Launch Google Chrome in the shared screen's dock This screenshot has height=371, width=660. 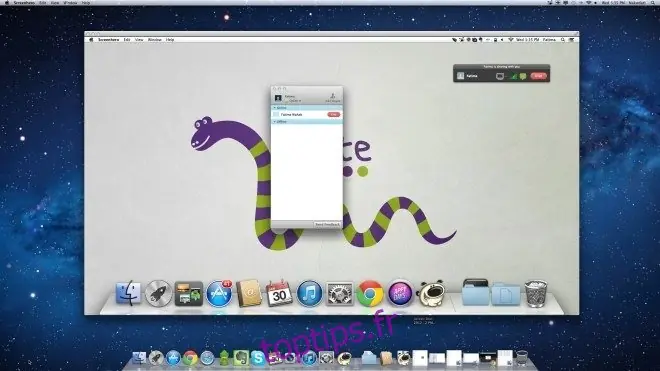point(370,293)
